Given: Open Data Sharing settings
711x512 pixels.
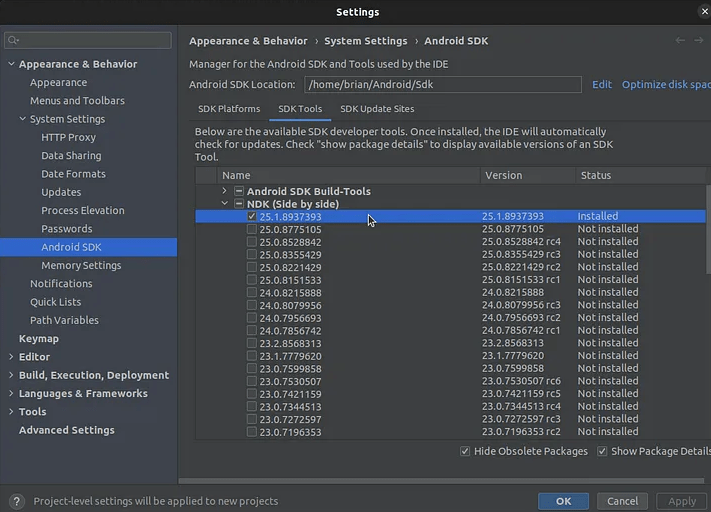Looking at the screenshot, I should pyautogui.click(x=71, y=156).
